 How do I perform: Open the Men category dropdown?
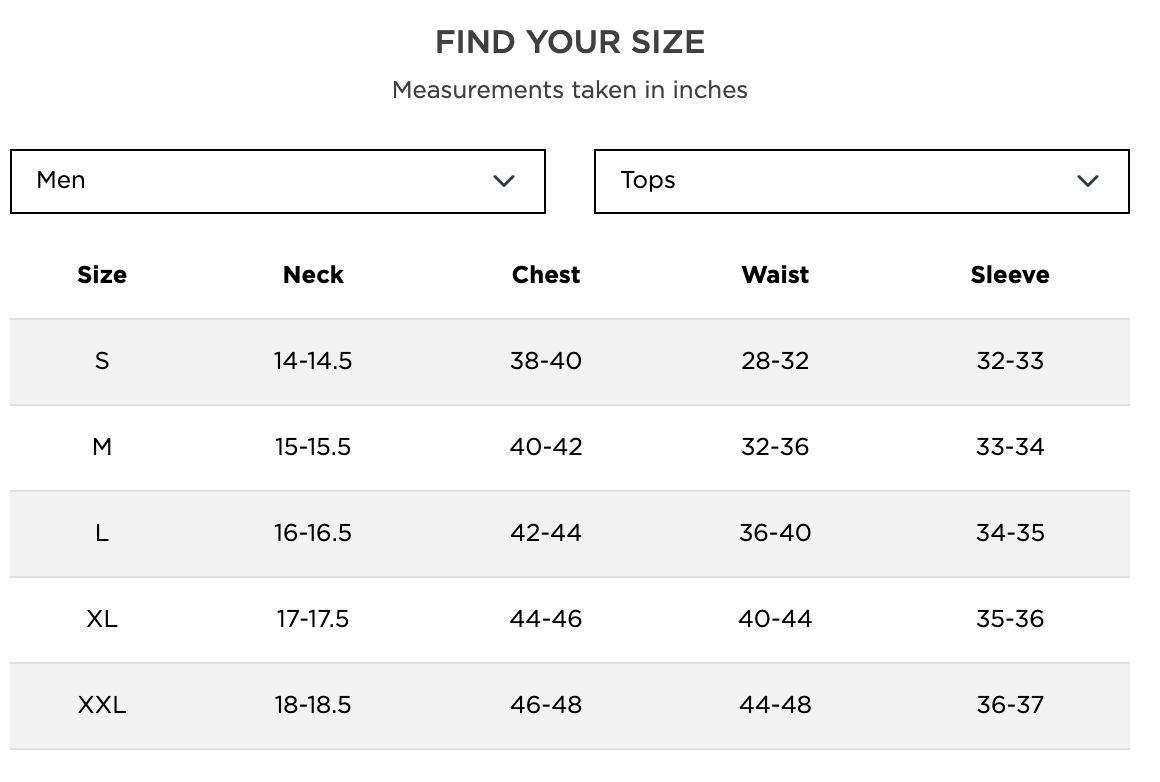277,181
